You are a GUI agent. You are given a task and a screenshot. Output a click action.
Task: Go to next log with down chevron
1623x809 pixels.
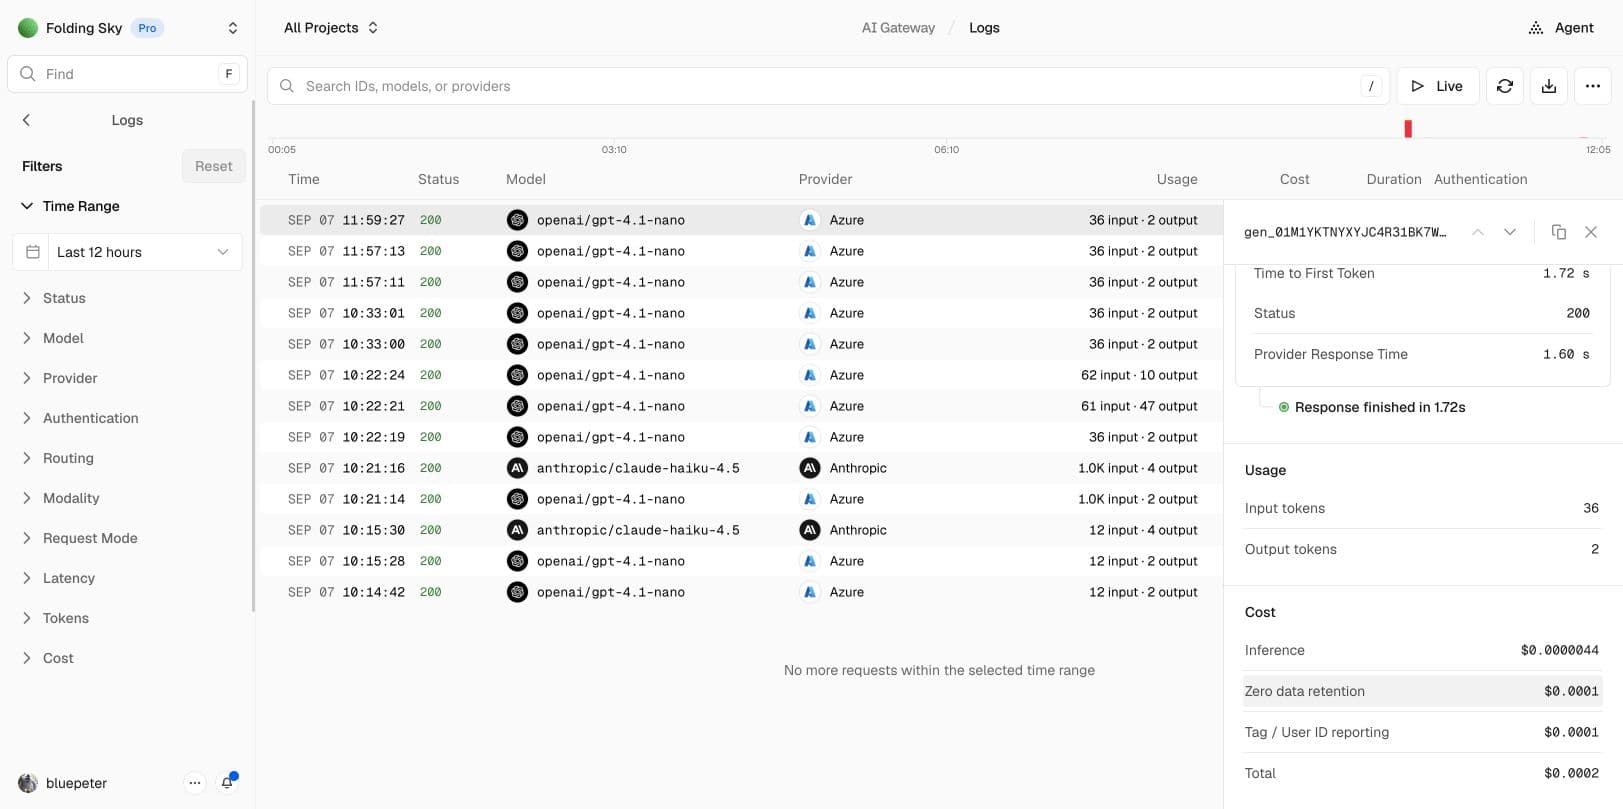click(x=1509, y=232)
